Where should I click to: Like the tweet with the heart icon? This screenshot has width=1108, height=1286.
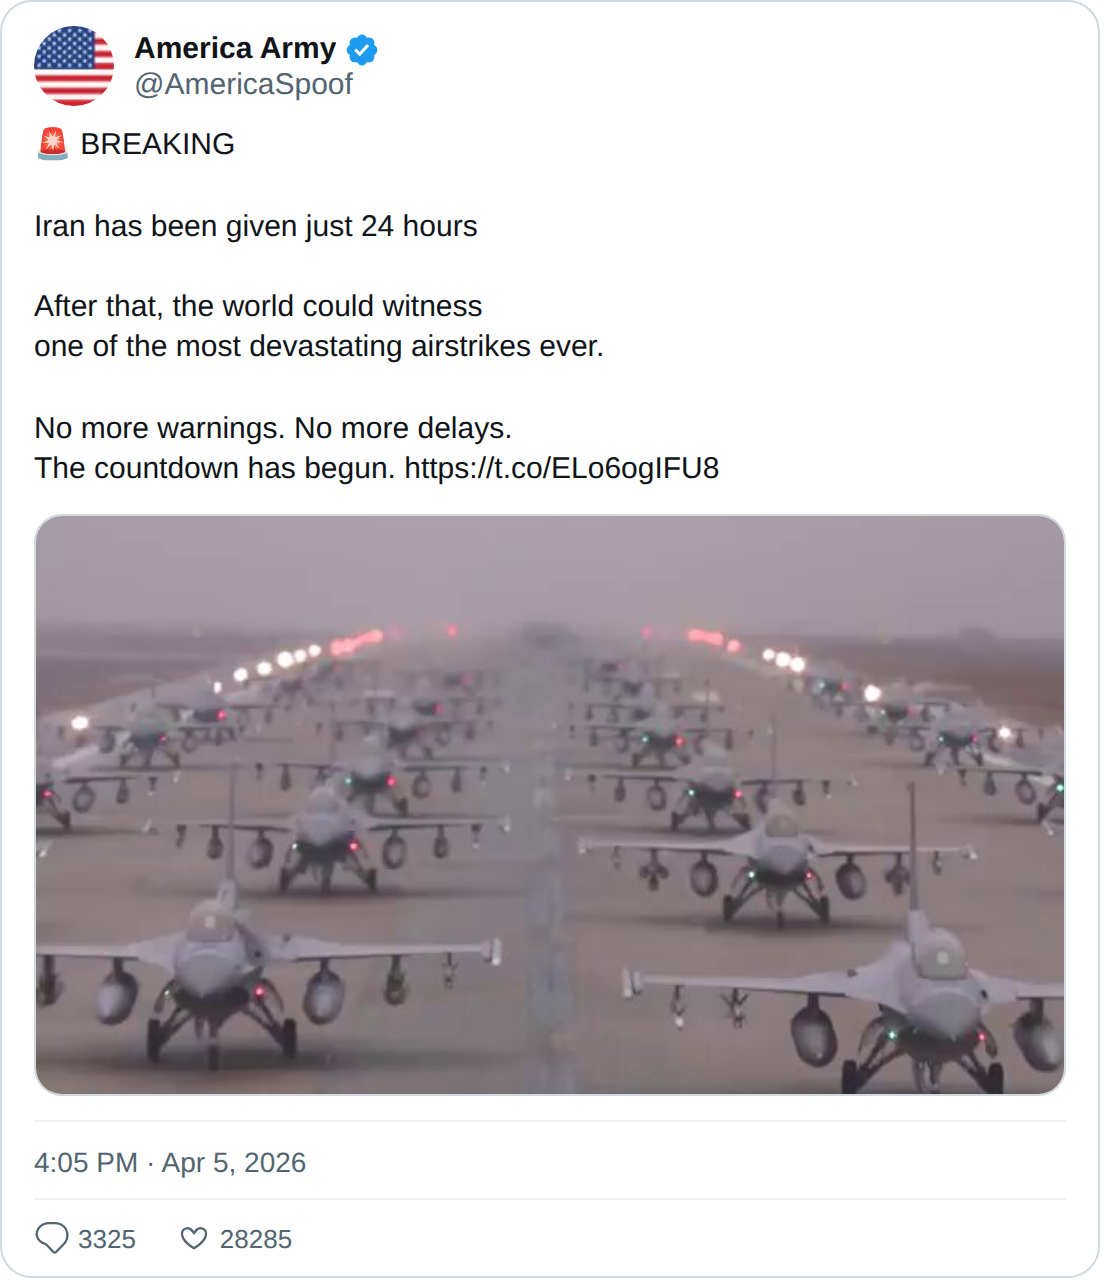(x=194, y=1238)
